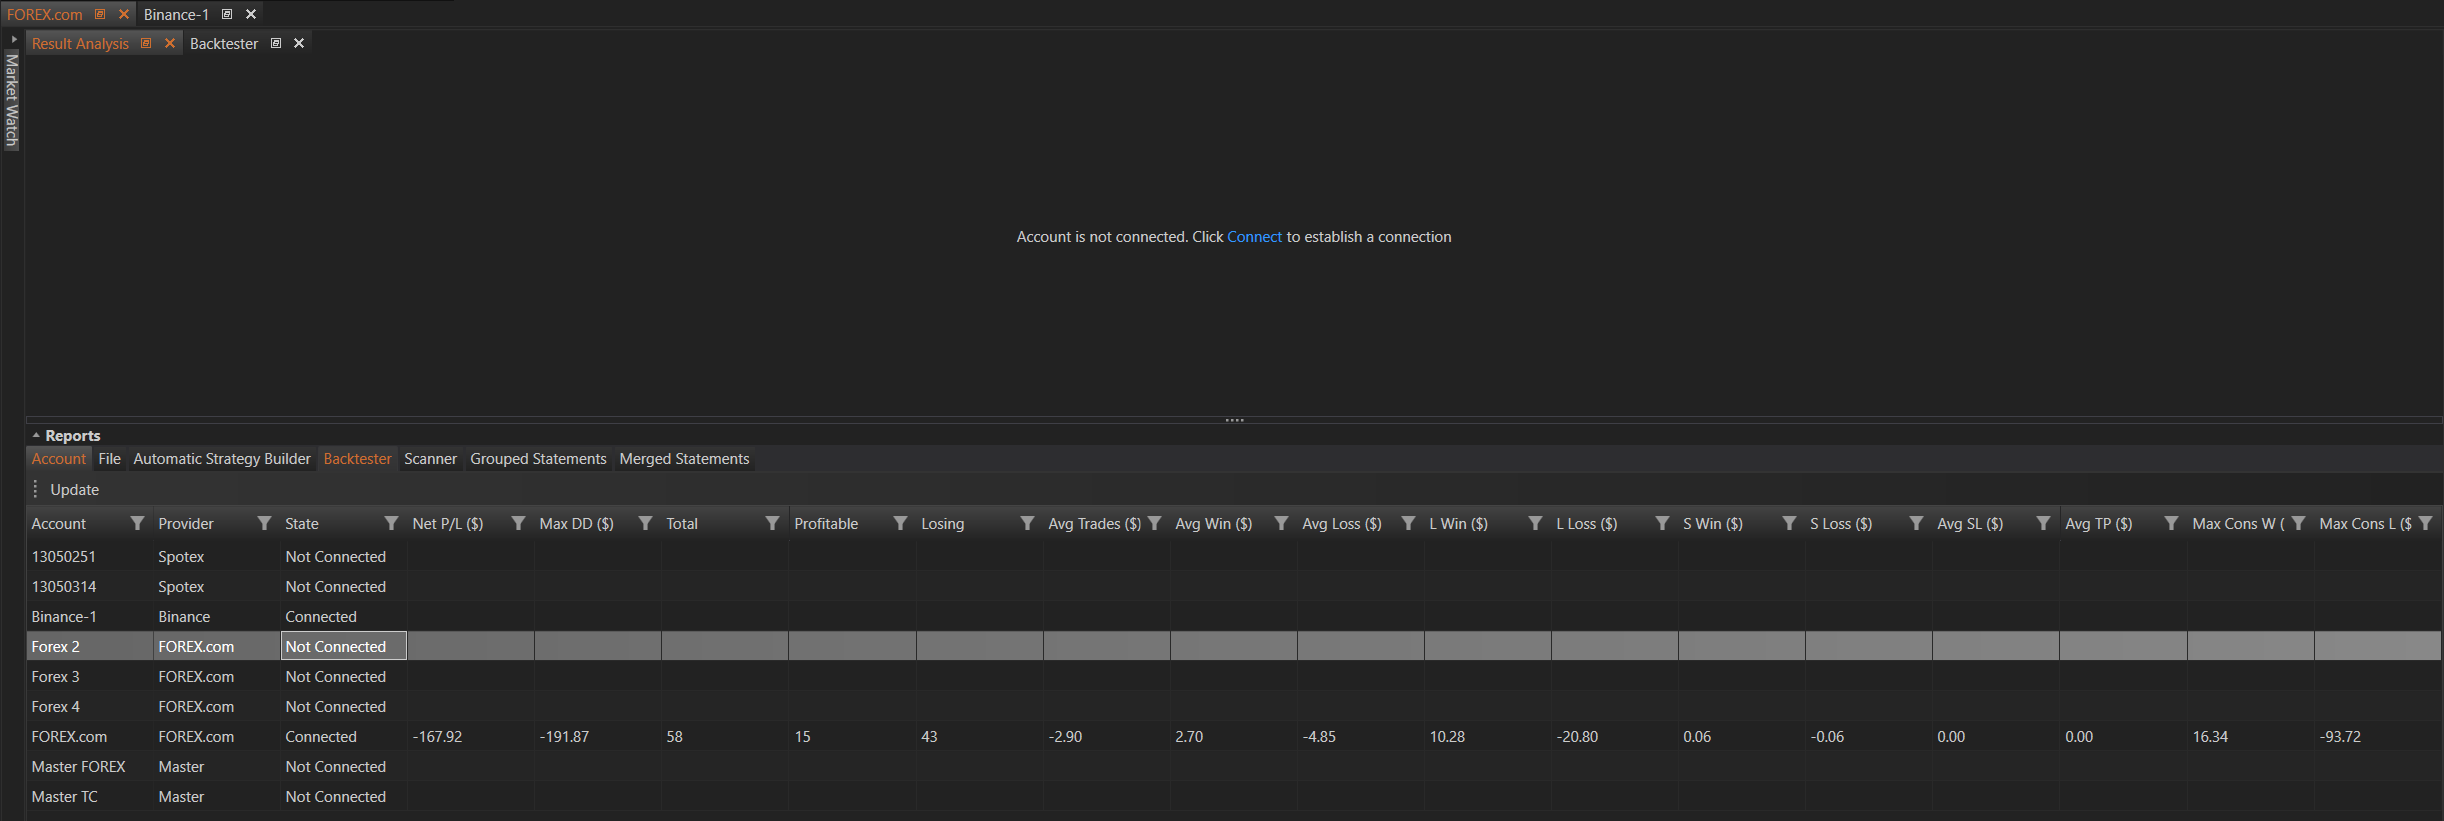Pop out the Result Analysis tab window
The width and height of the screenshot is (2444, 821).
[x=146, y=43]
